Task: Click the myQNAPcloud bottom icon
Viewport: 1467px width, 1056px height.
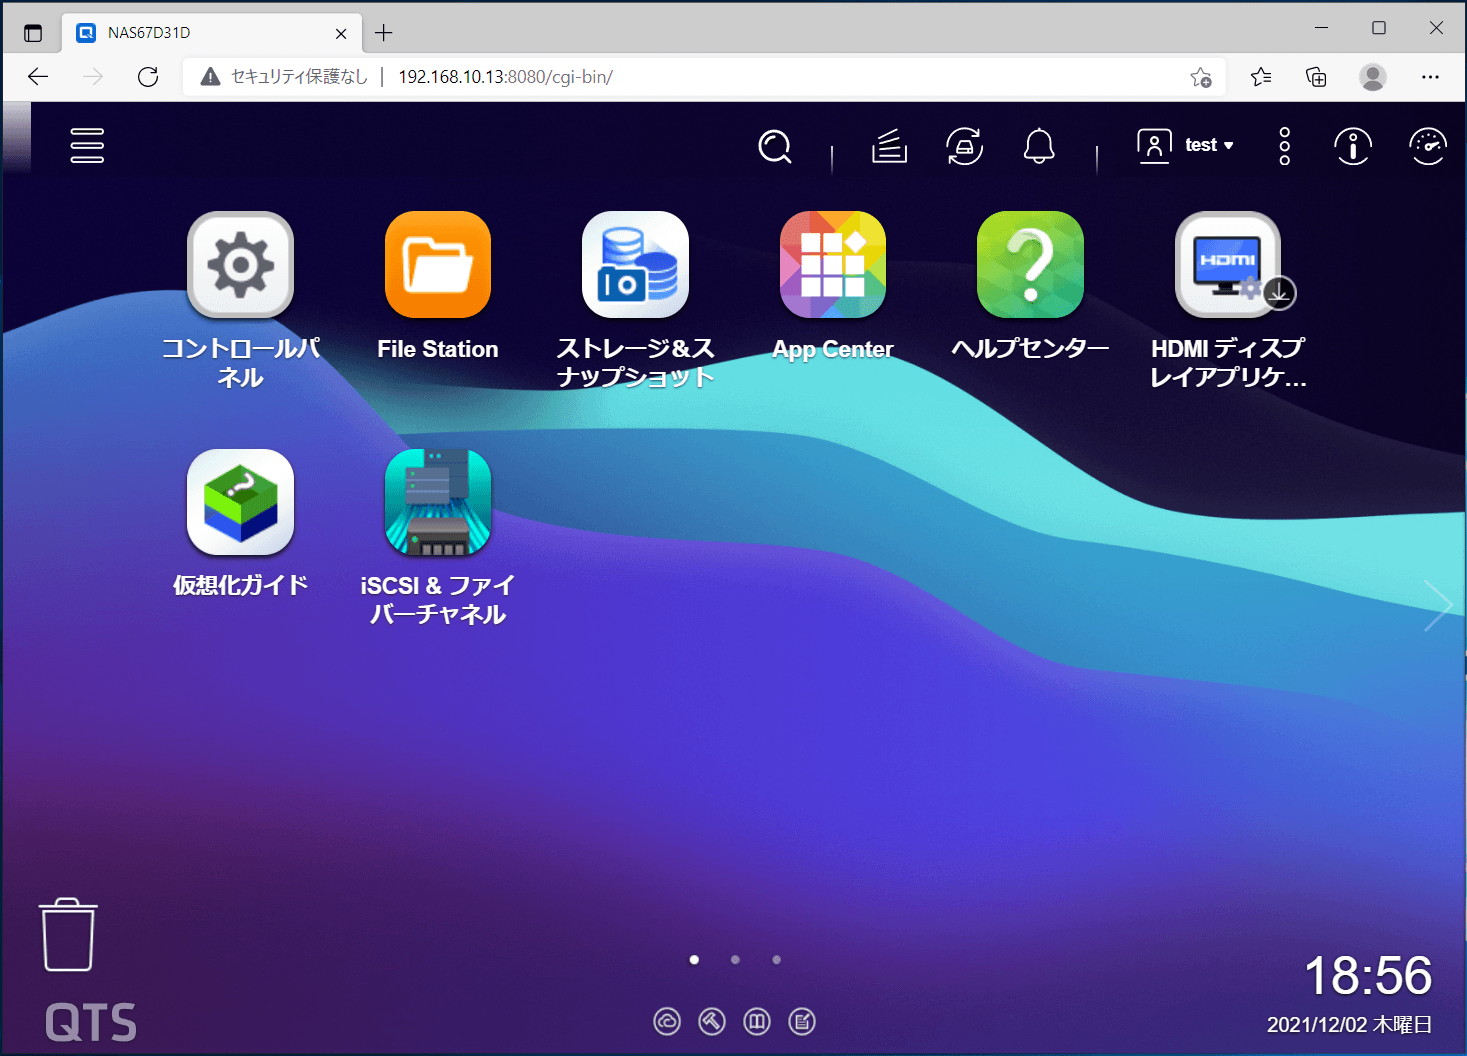Action: tap(667, 1022)
